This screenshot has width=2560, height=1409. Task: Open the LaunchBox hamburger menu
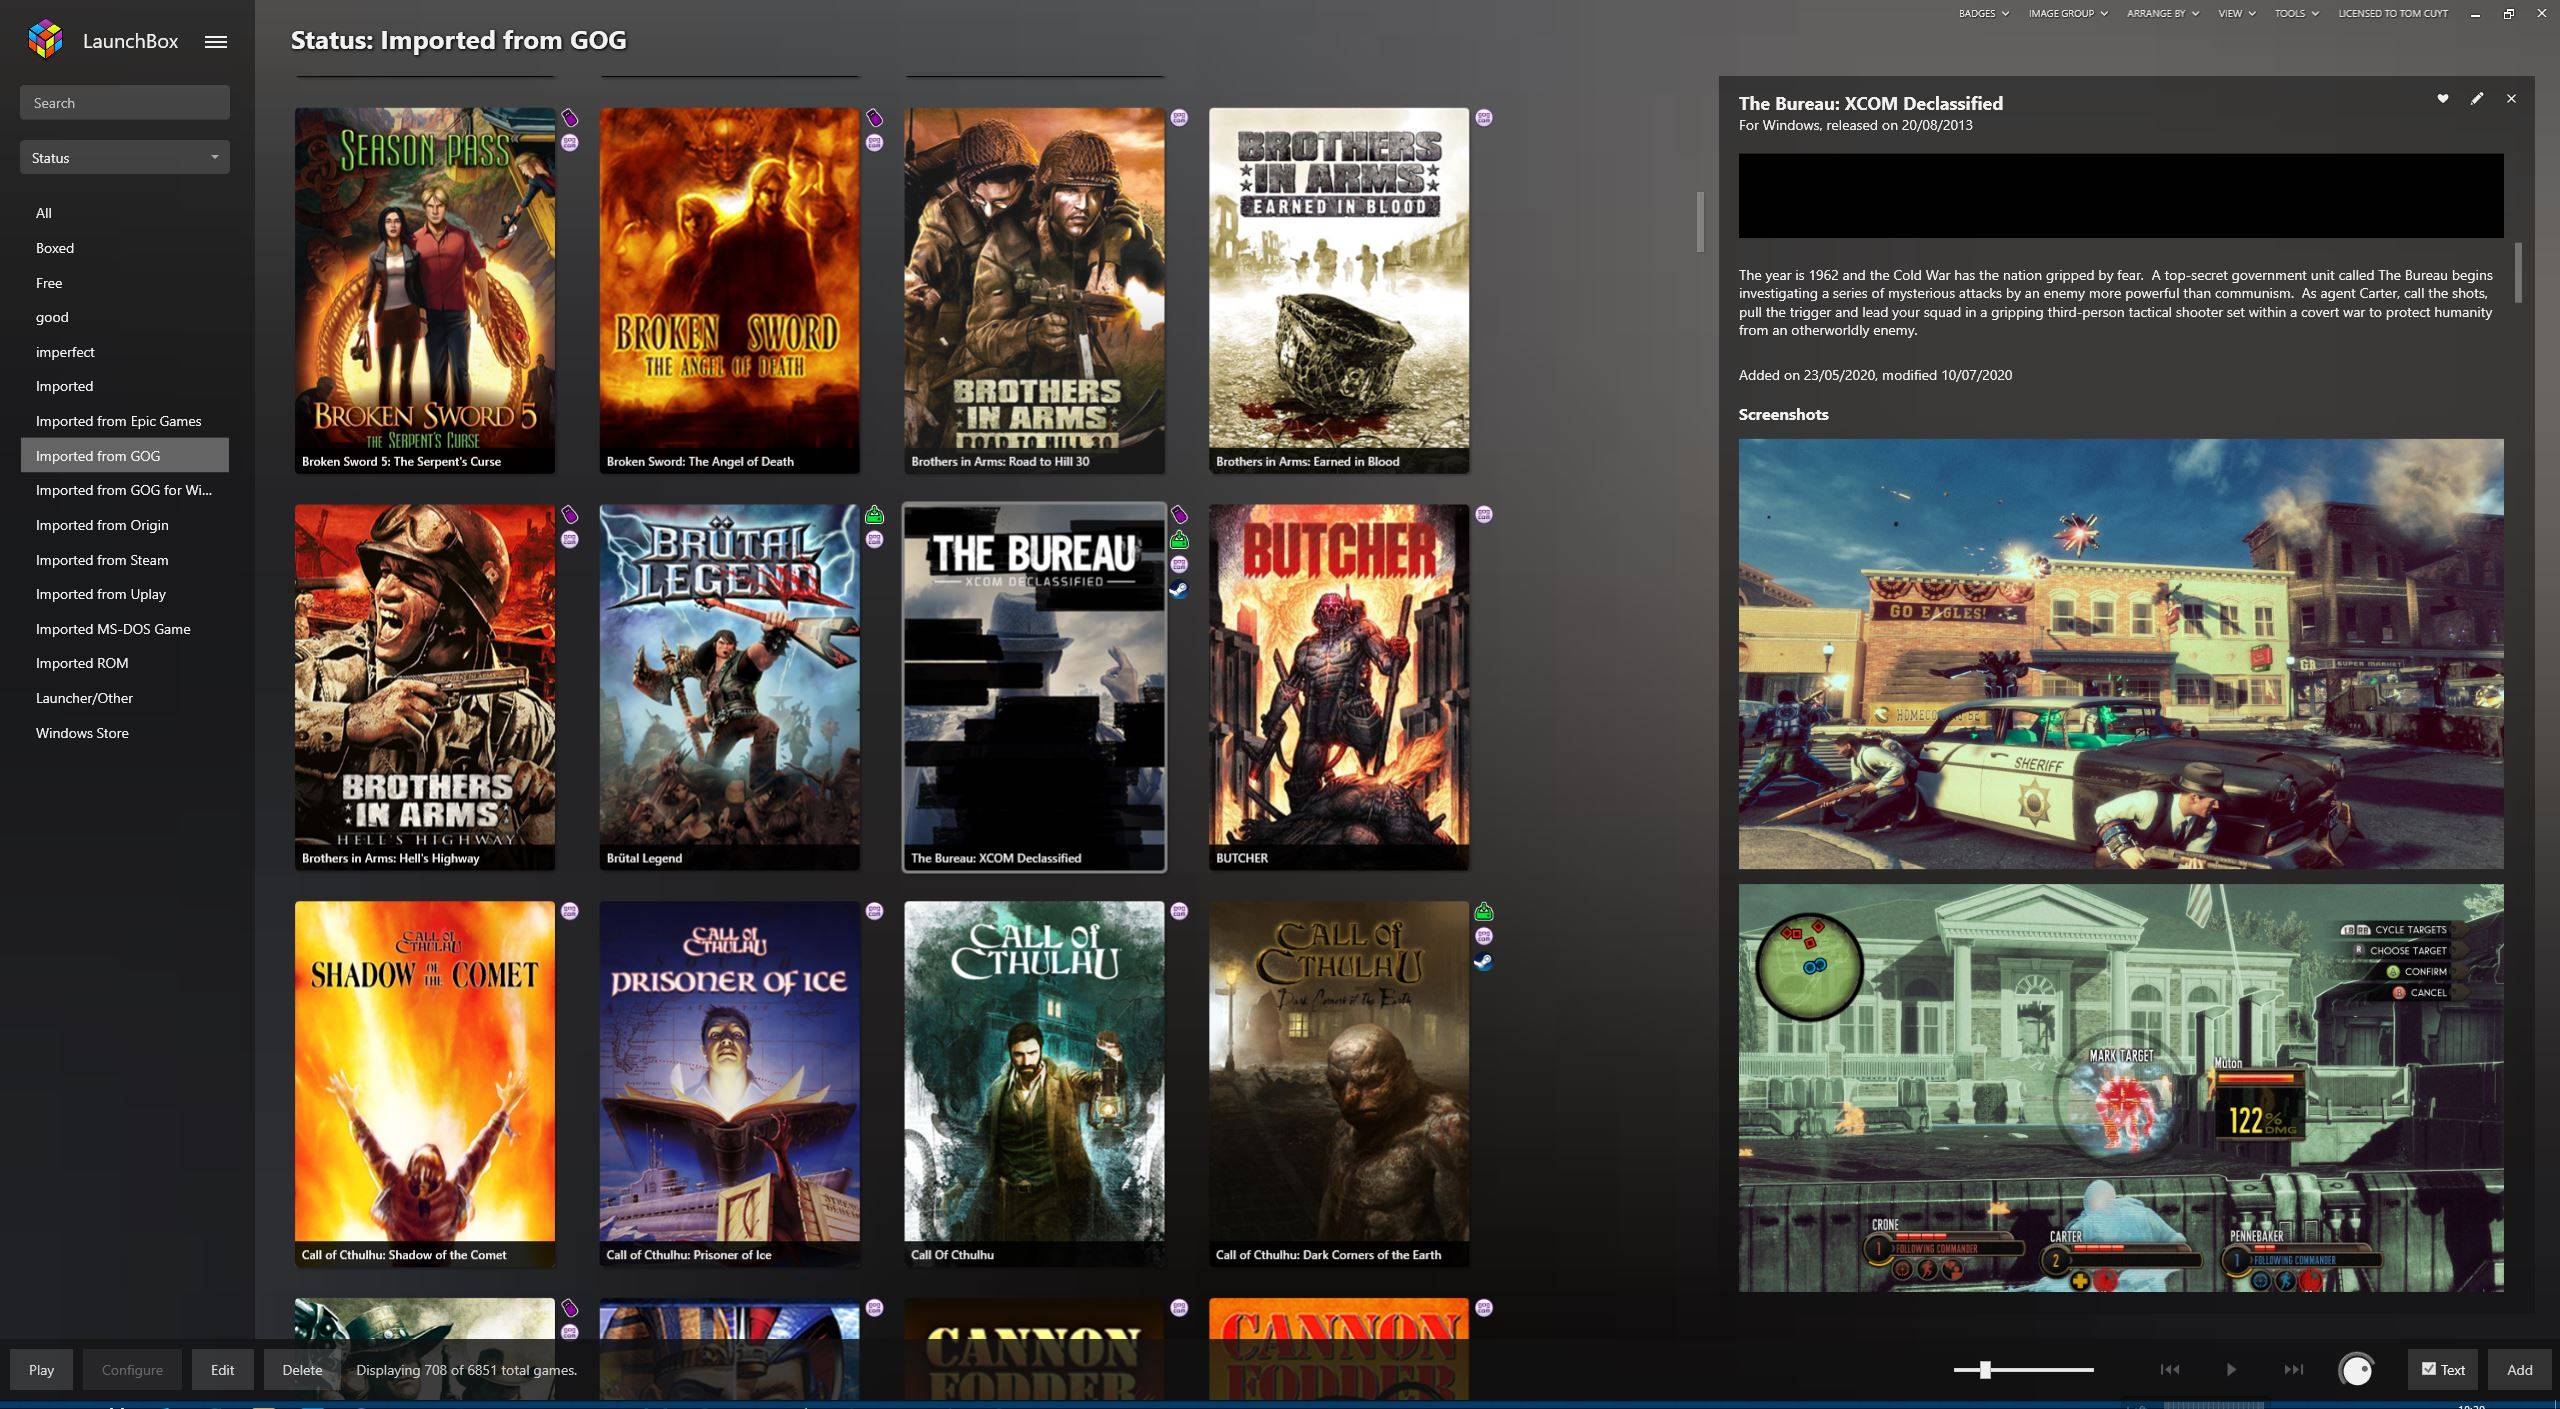click(x=216, y=42)
